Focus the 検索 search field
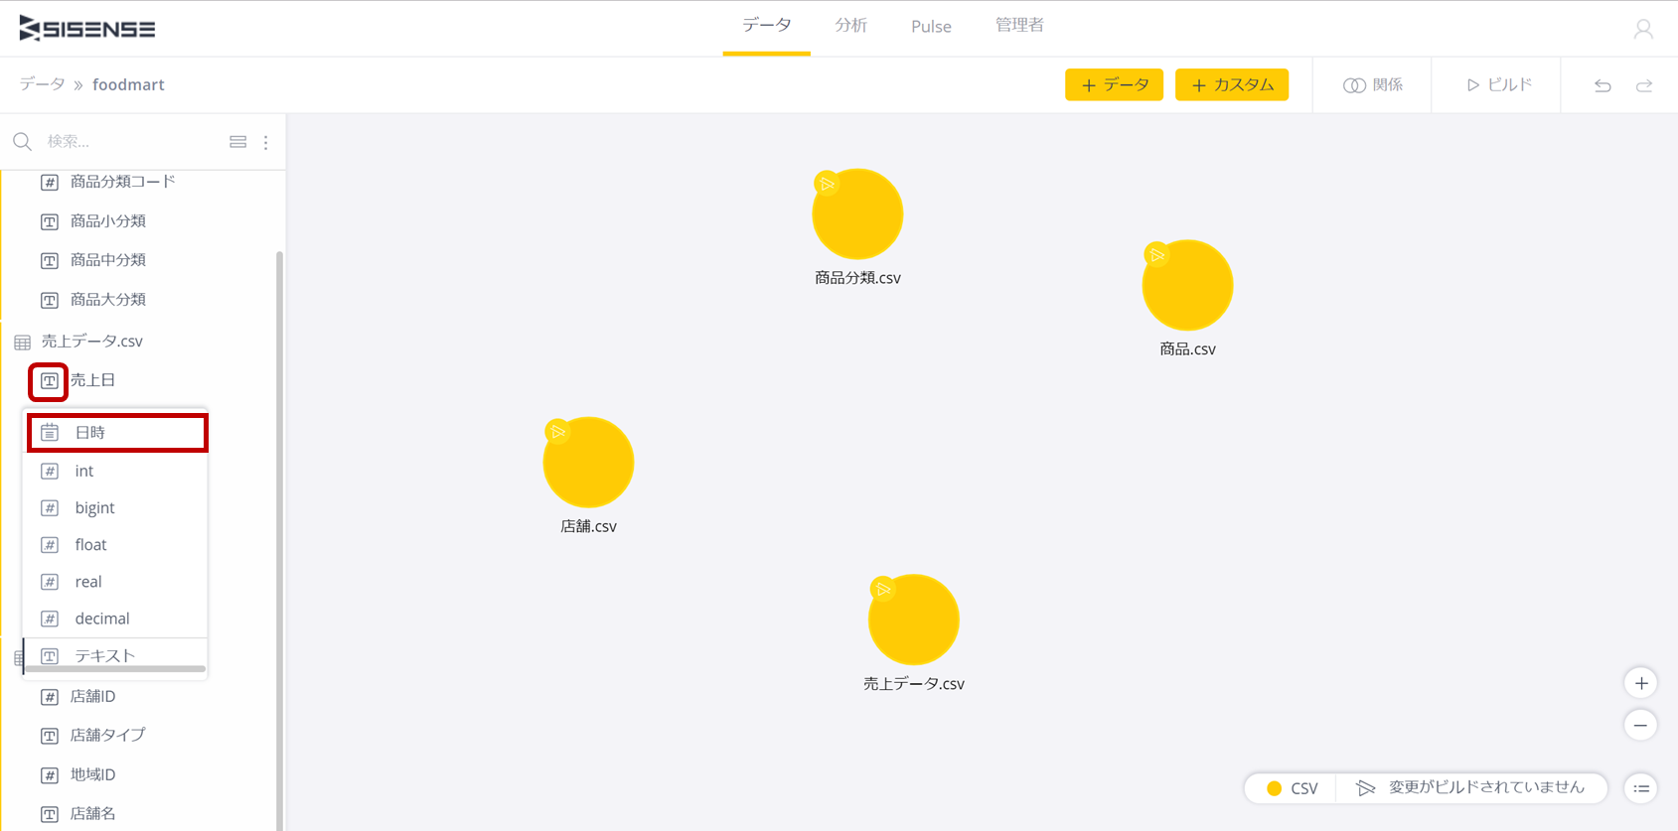 (x=130, y=142)
